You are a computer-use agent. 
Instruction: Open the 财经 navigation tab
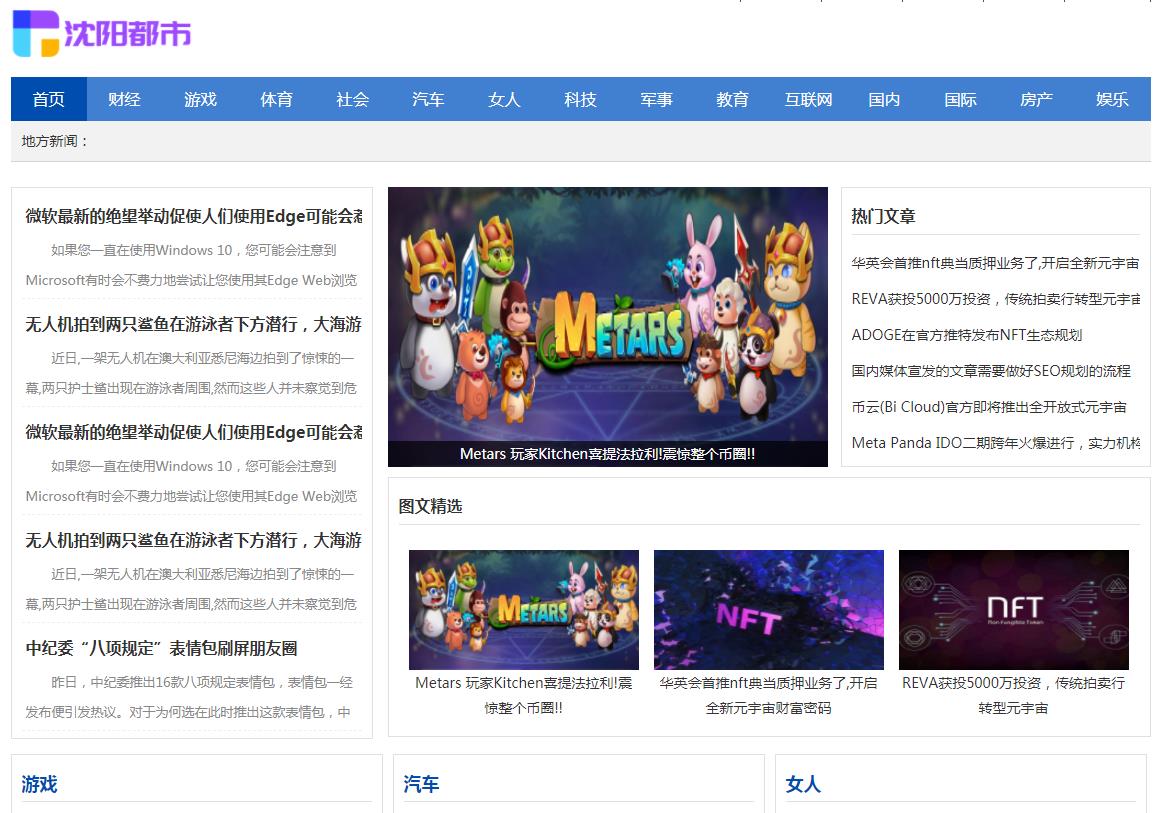tap(124, 99)
